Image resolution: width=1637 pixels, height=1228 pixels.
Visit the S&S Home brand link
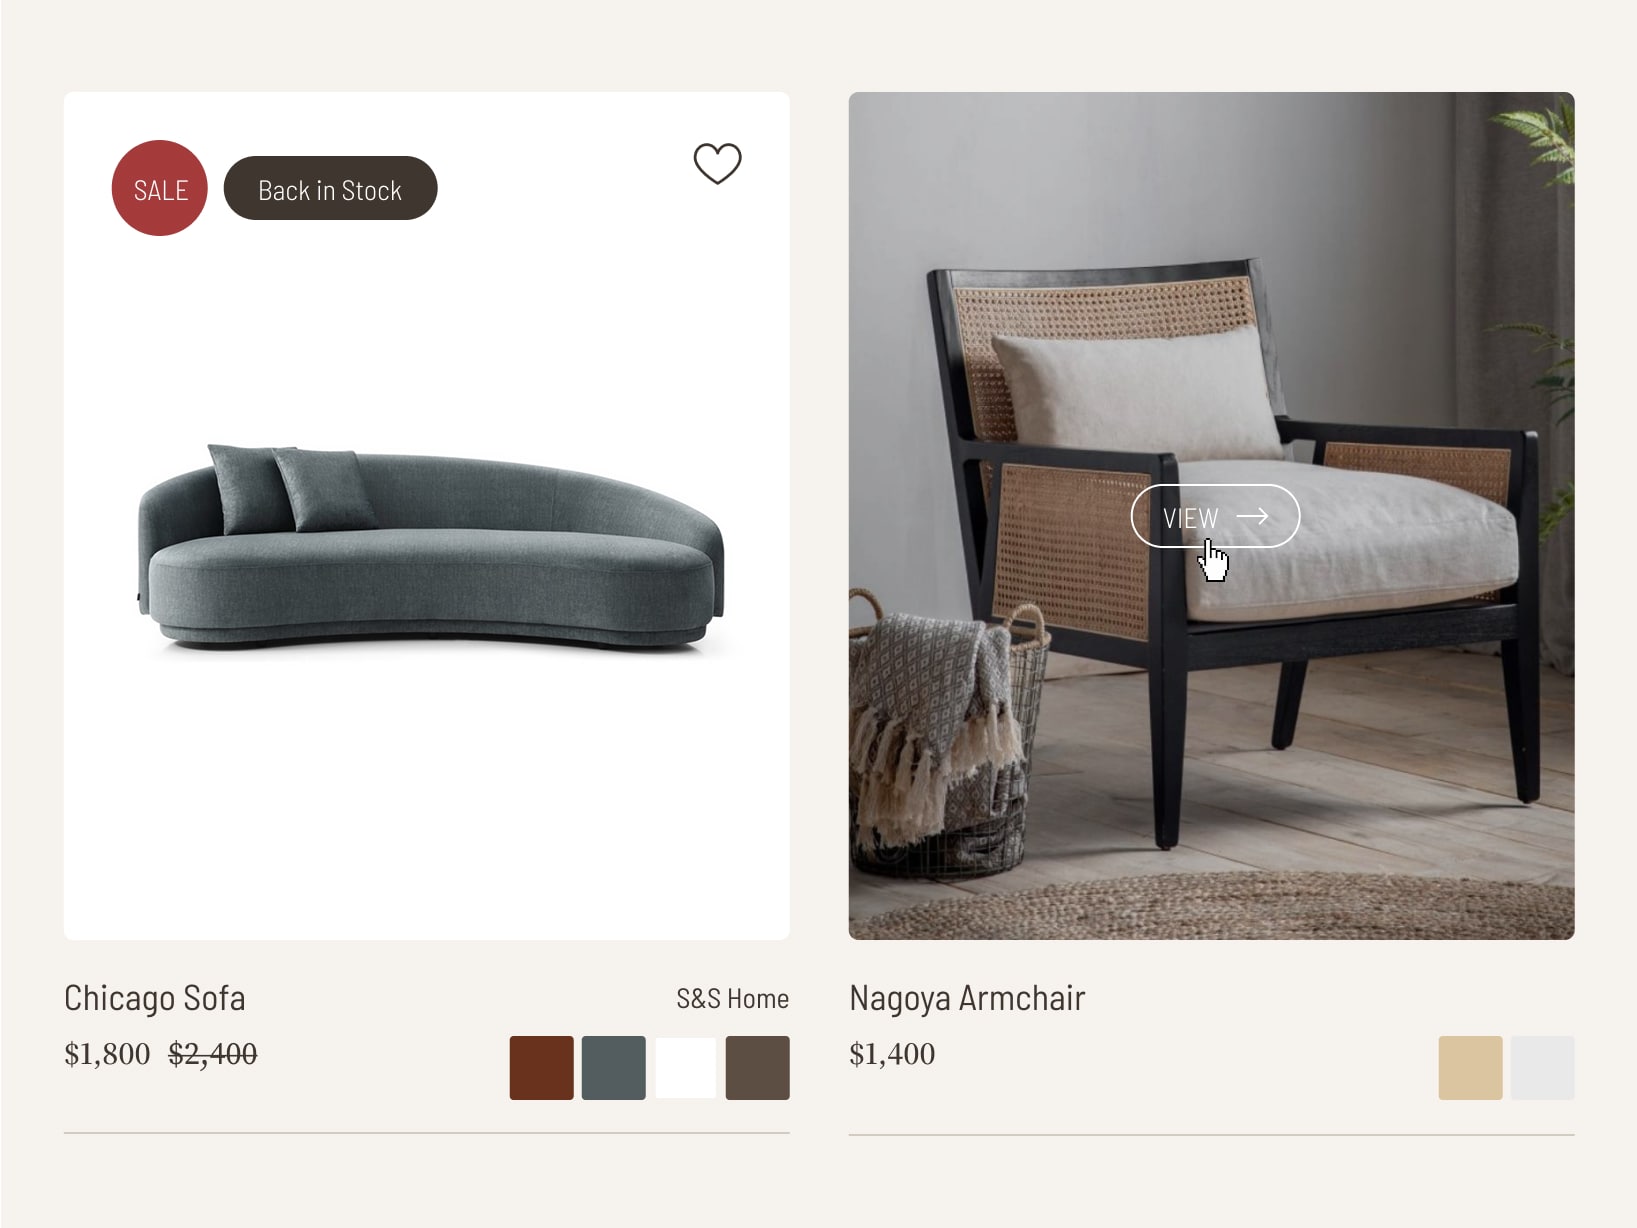(733, 998)
